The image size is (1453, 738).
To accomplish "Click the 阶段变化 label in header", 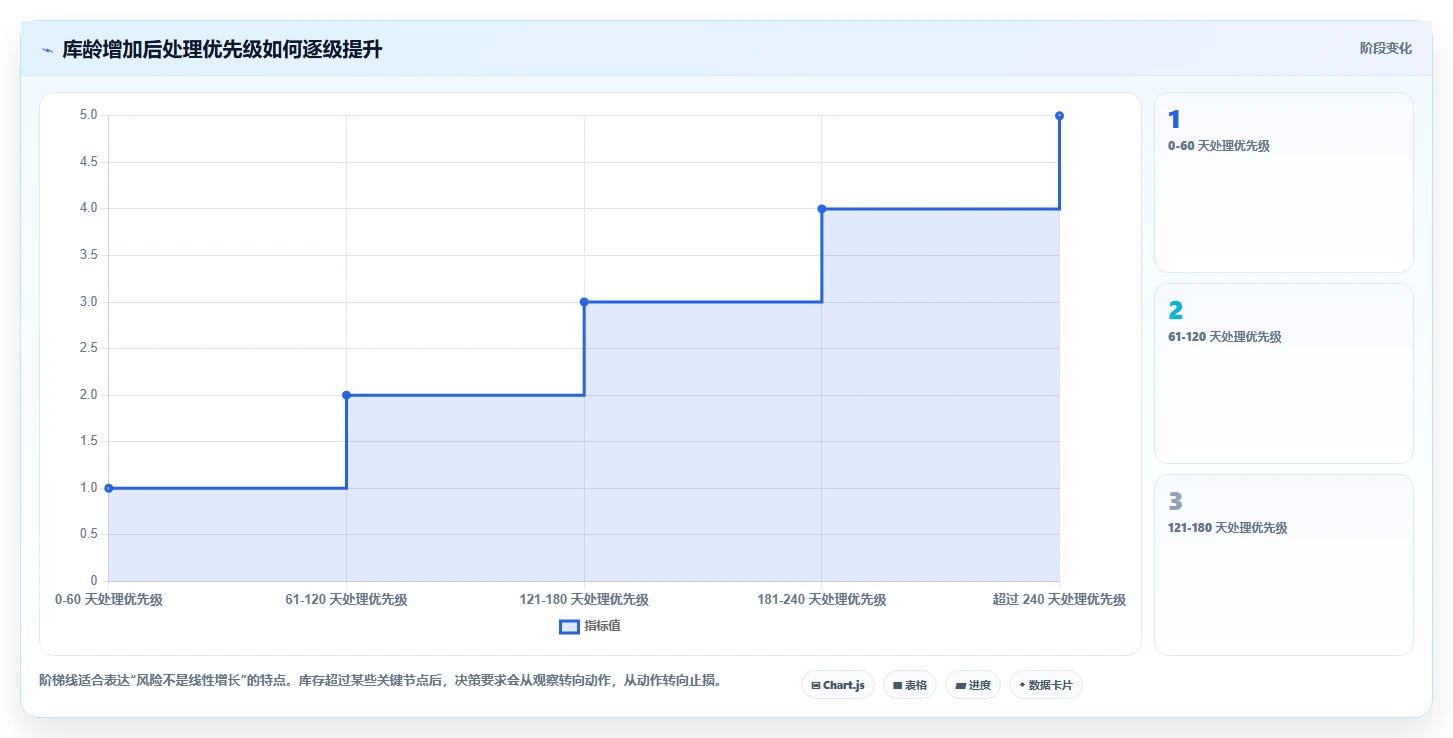I will (x=1386, y=48).
